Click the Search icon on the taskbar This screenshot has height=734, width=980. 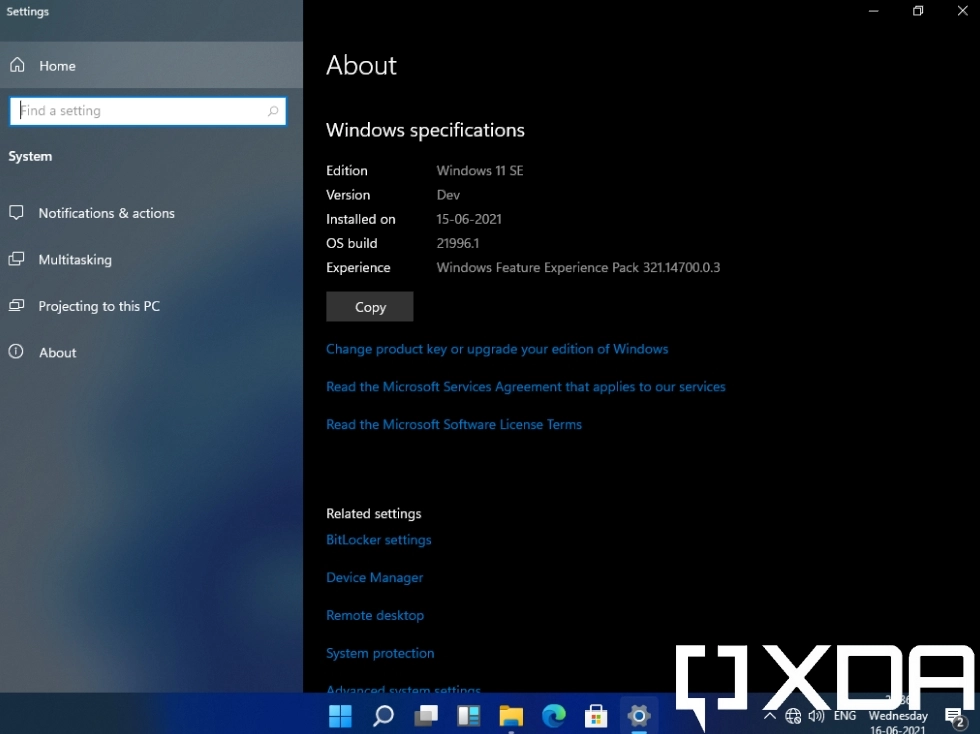click(383, 716)
